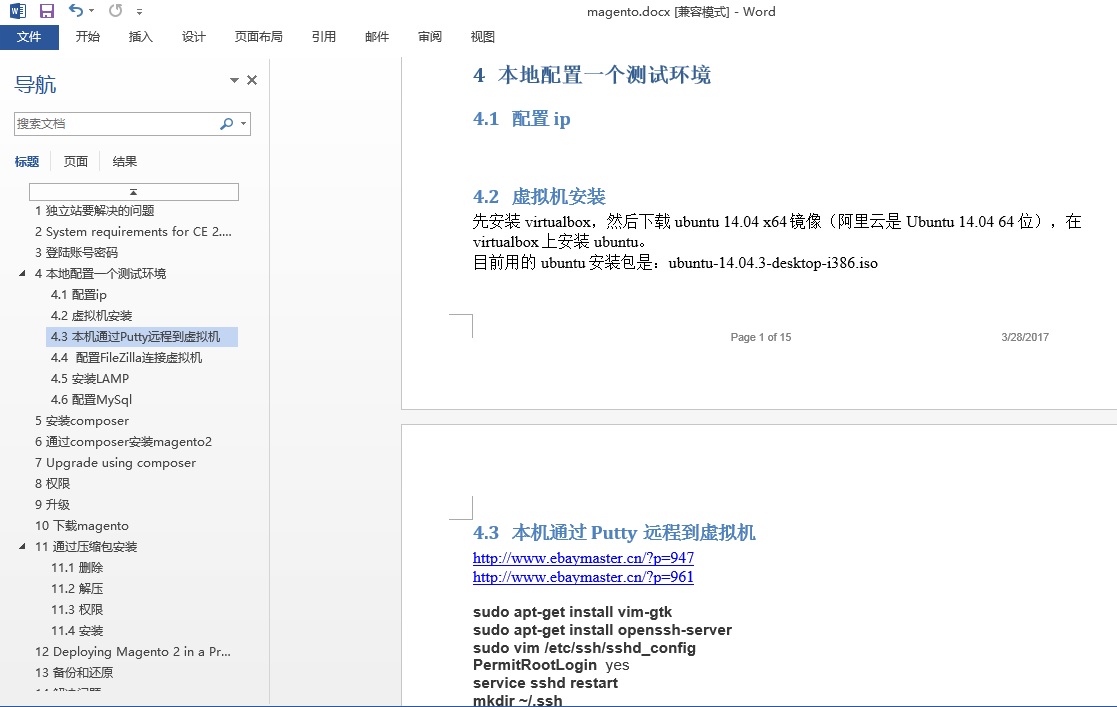This screenshot has height=707, width=1117.
Task: Switch to the 页面 tab in the navigation pane
Action: (76, 161)
